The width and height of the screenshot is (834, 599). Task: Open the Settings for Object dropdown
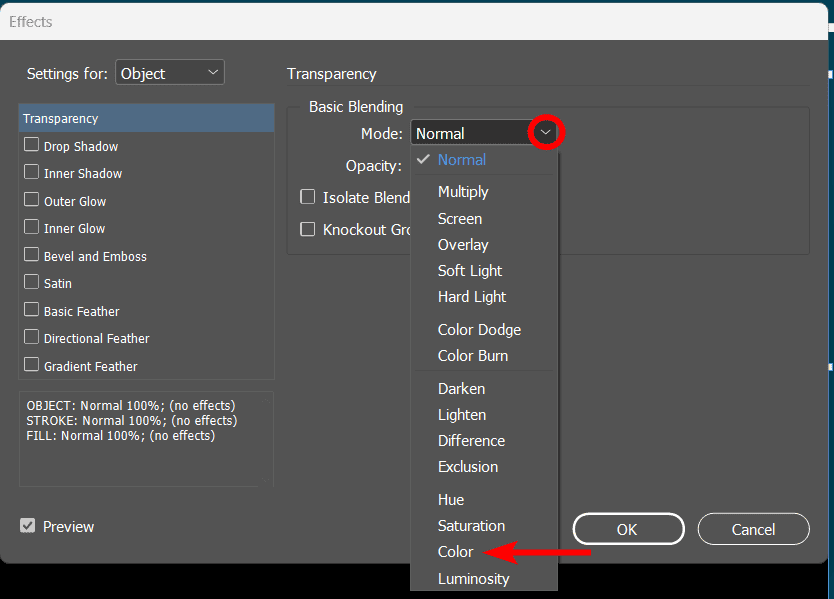[x=170, y=73]
